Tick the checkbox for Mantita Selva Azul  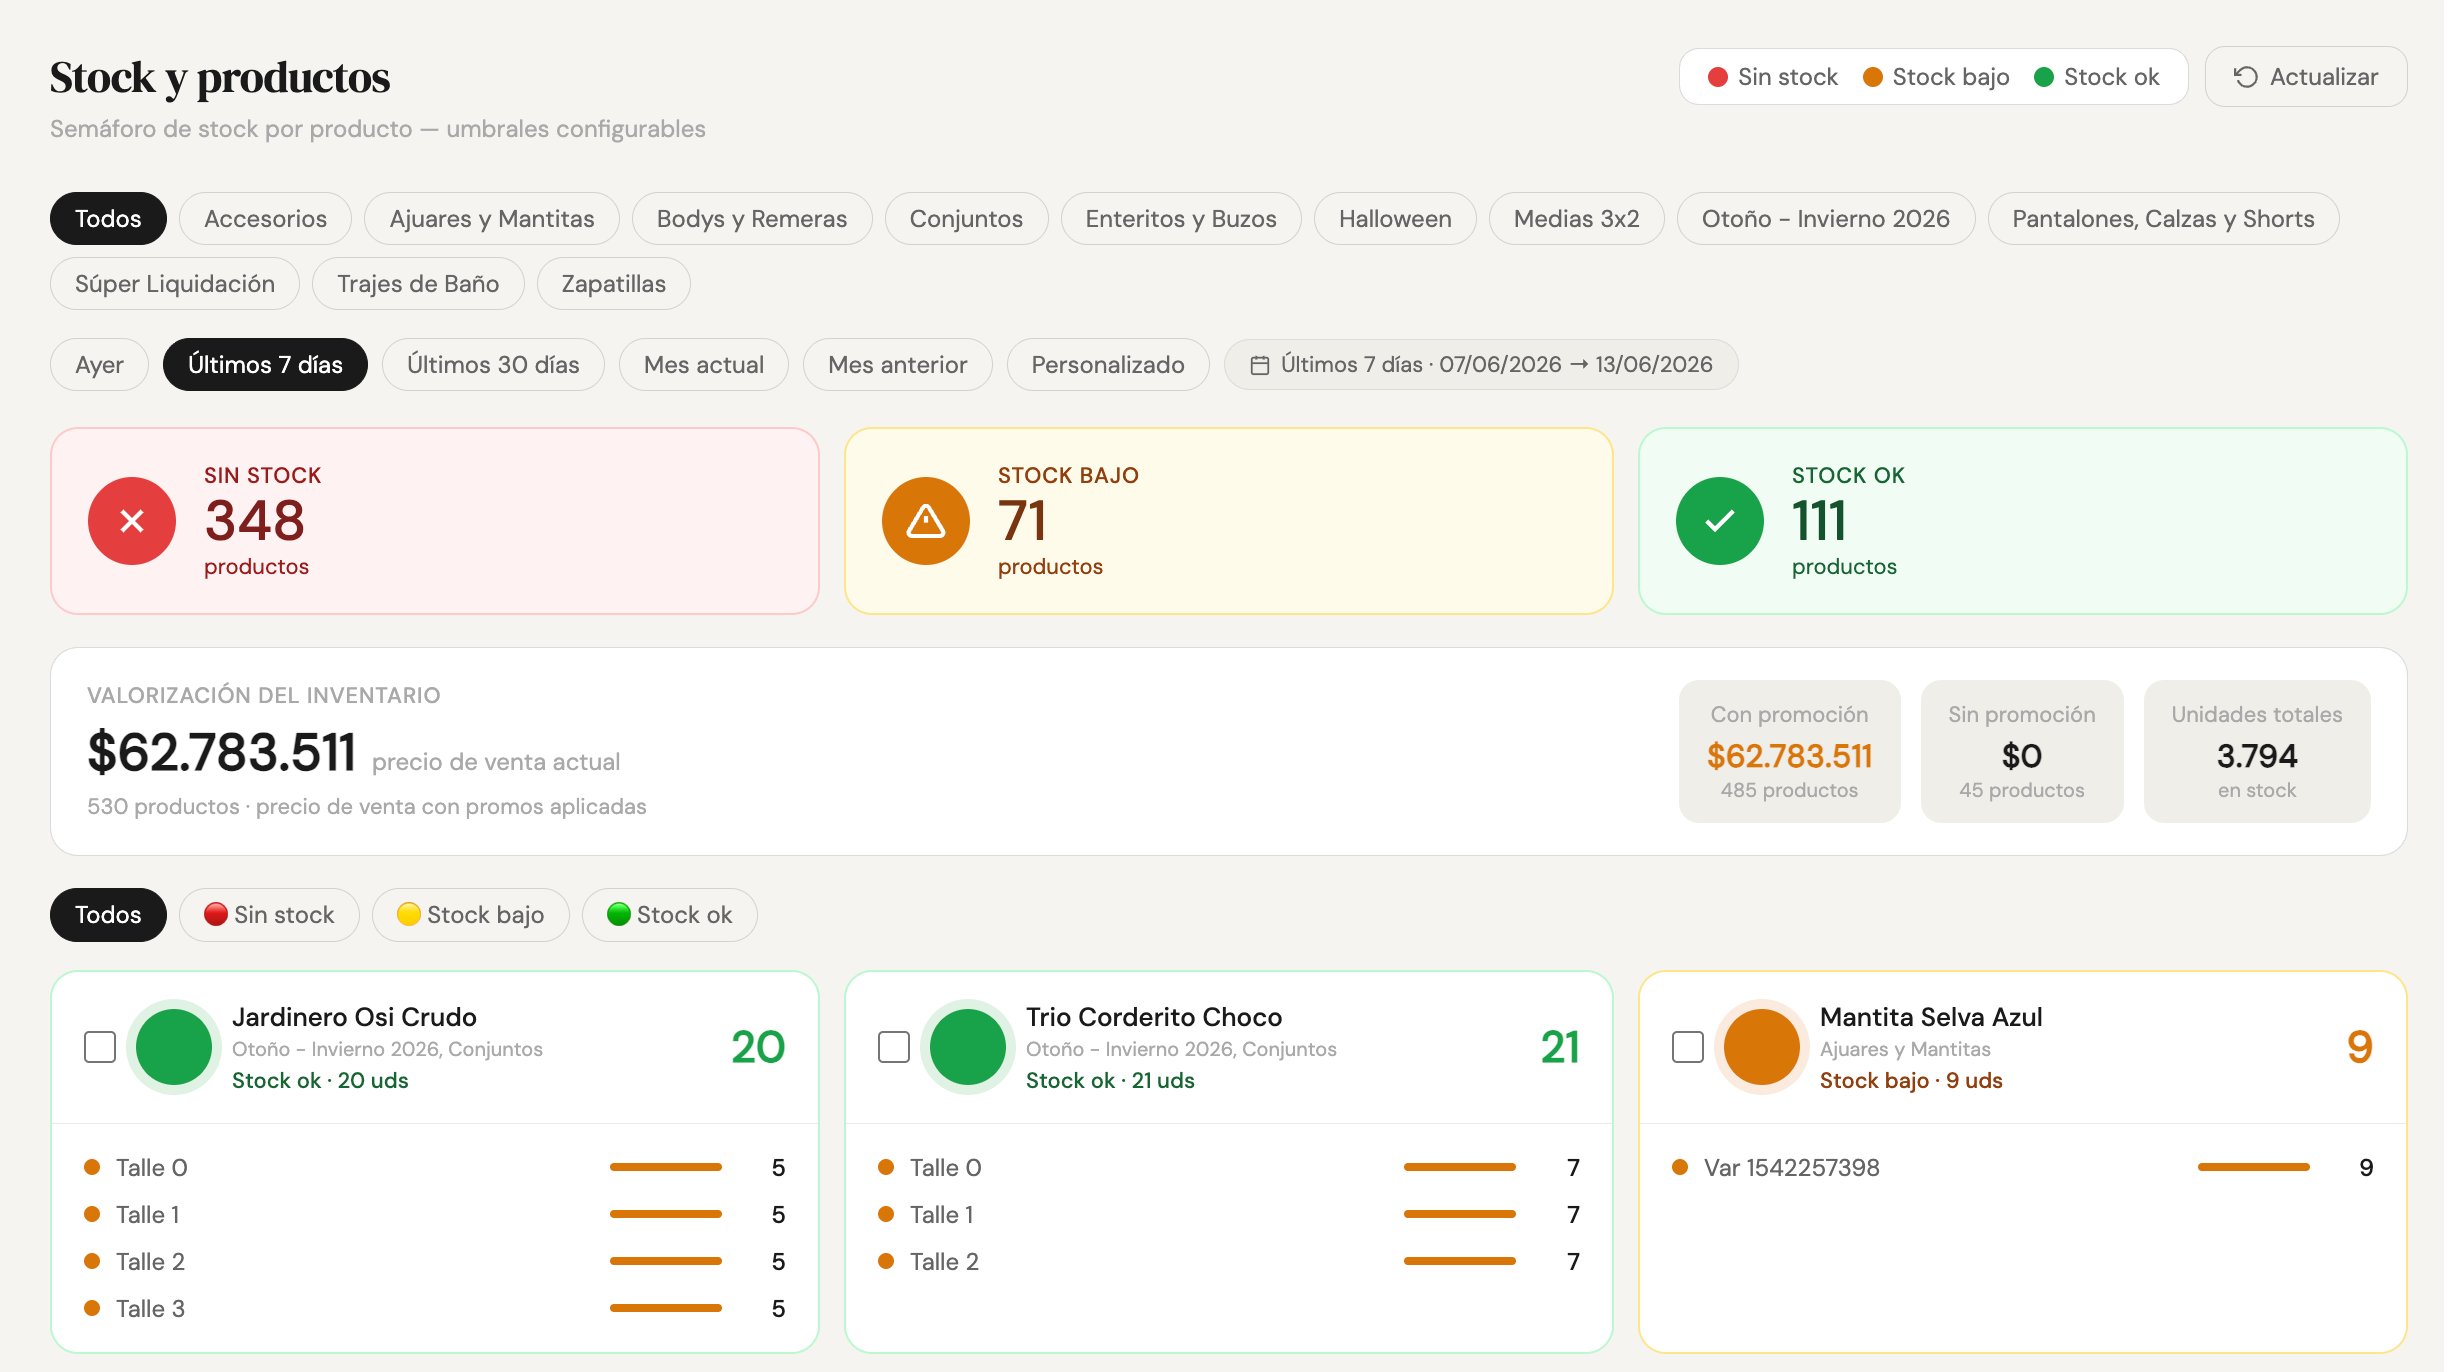click(1688, 1047)
